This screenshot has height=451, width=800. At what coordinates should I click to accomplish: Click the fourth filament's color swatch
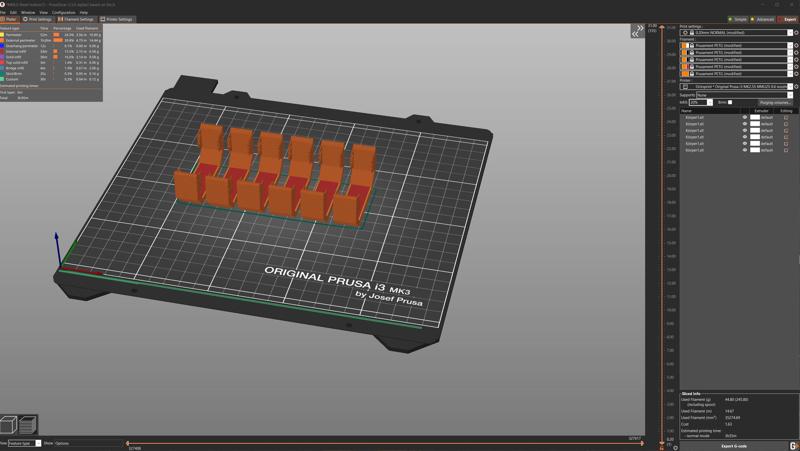685,67
